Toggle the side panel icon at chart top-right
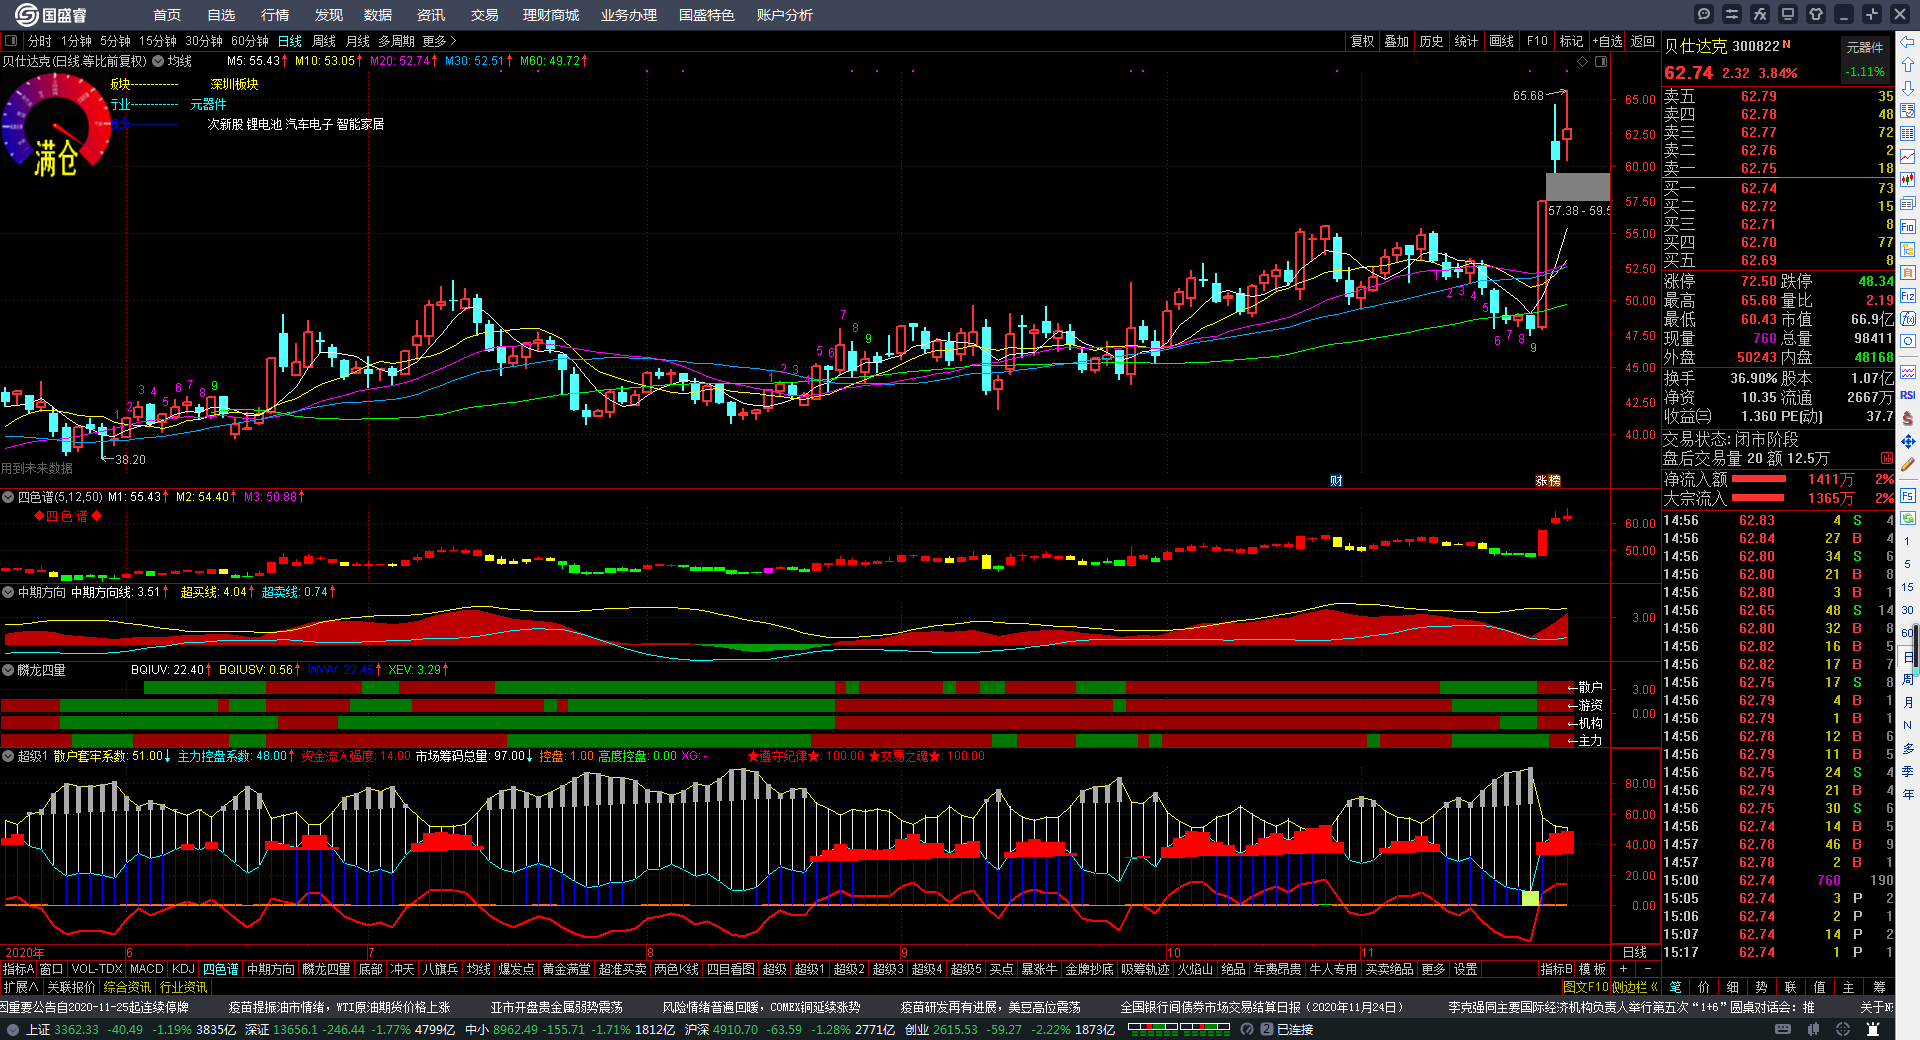 [x=1601, y=62]
